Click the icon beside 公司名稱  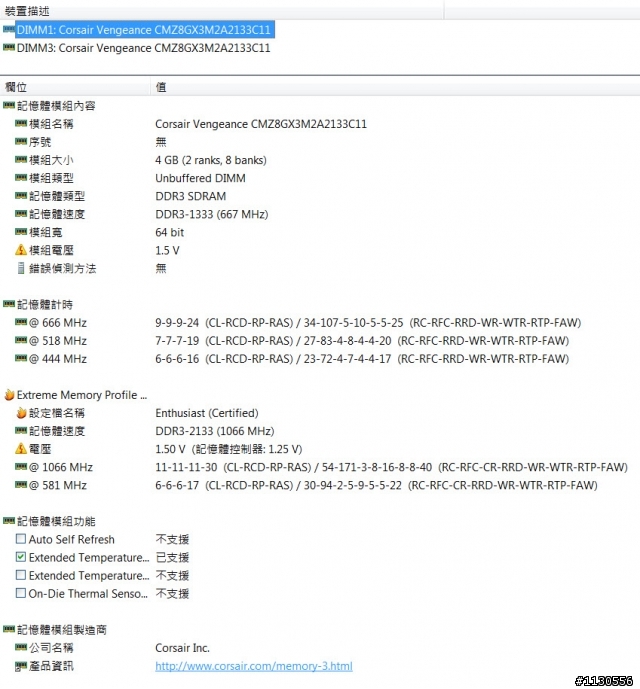pyautogui.click(x=21, y=647)
